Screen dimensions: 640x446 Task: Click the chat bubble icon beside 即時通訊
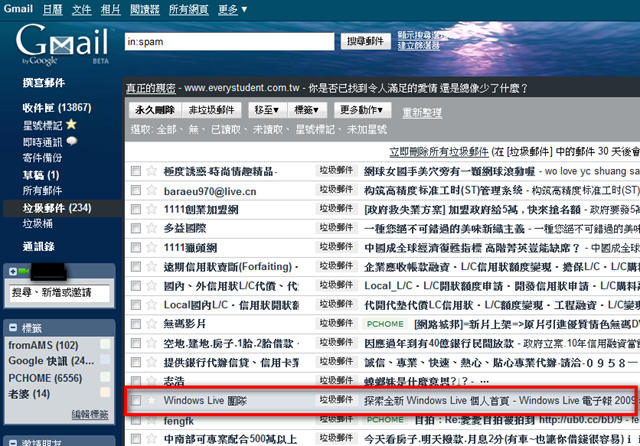72,141
